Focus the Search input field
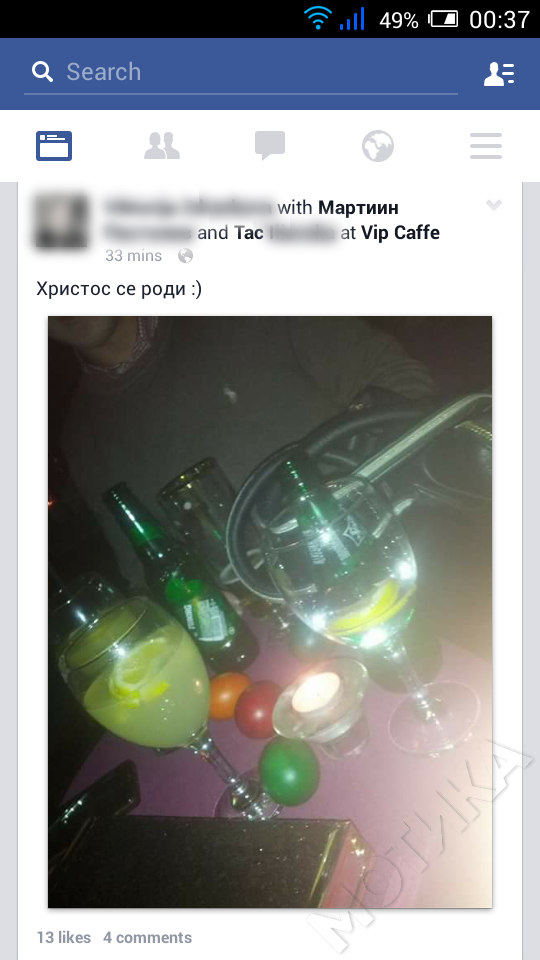Image resolution: width=540 pixels, height=960 pixels. 241,72
